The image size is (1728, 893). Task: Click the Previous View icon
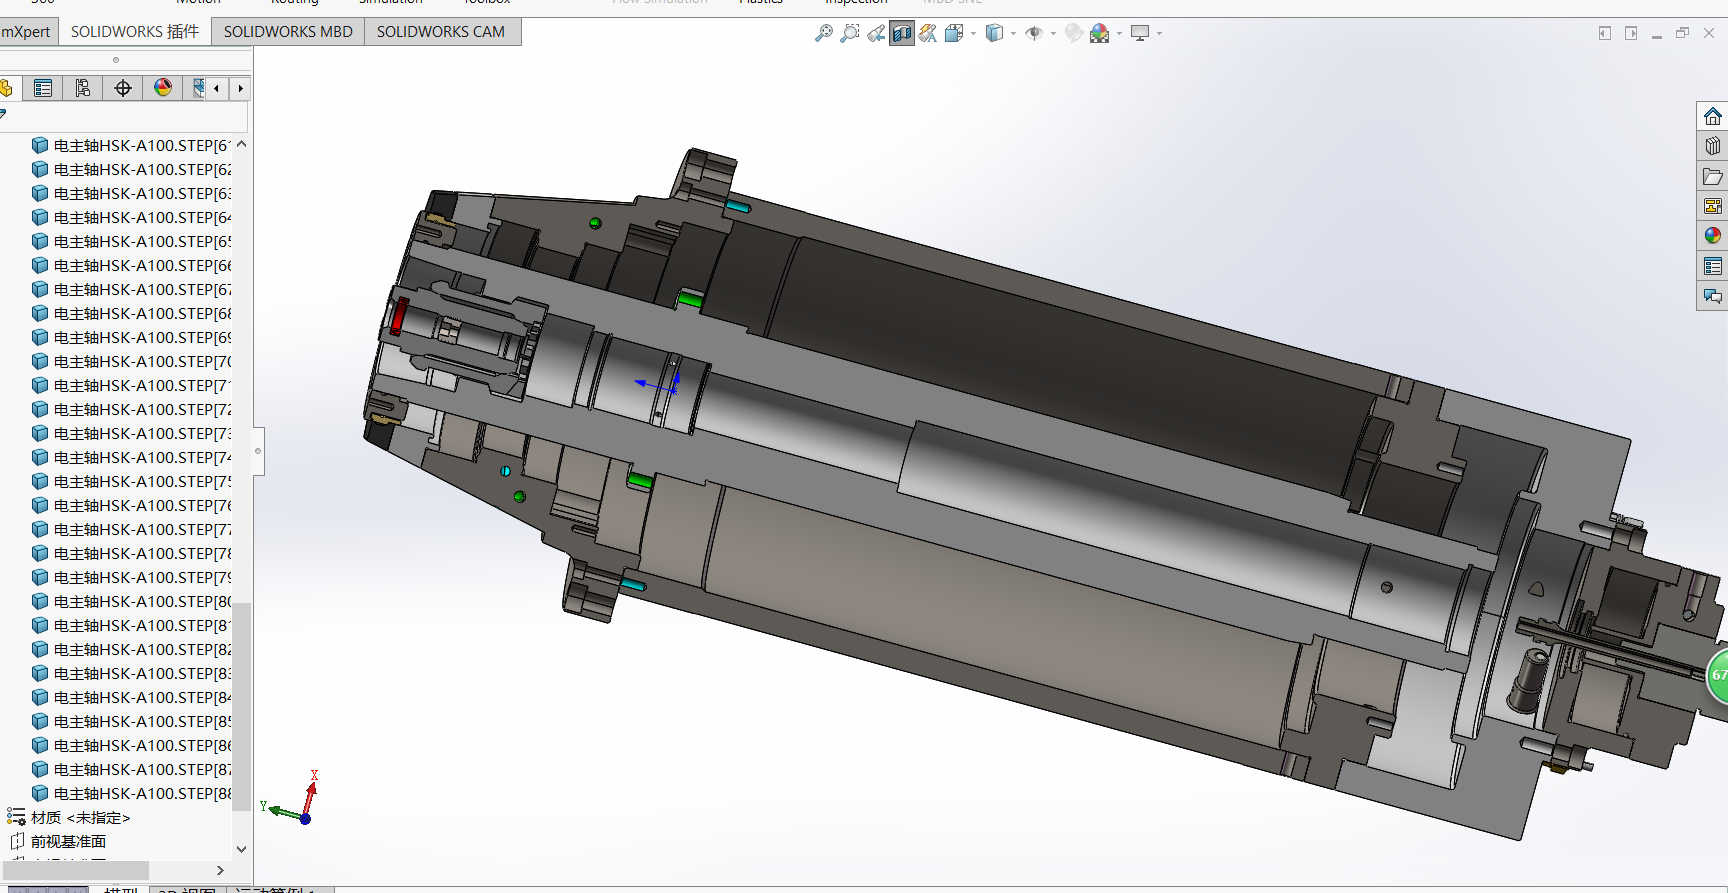876,33
